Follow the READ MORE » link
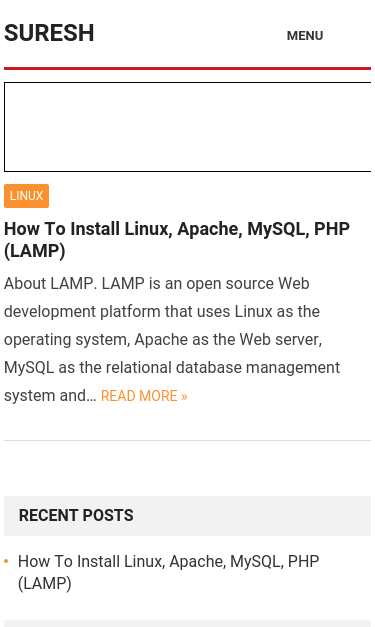 (144, 396)
